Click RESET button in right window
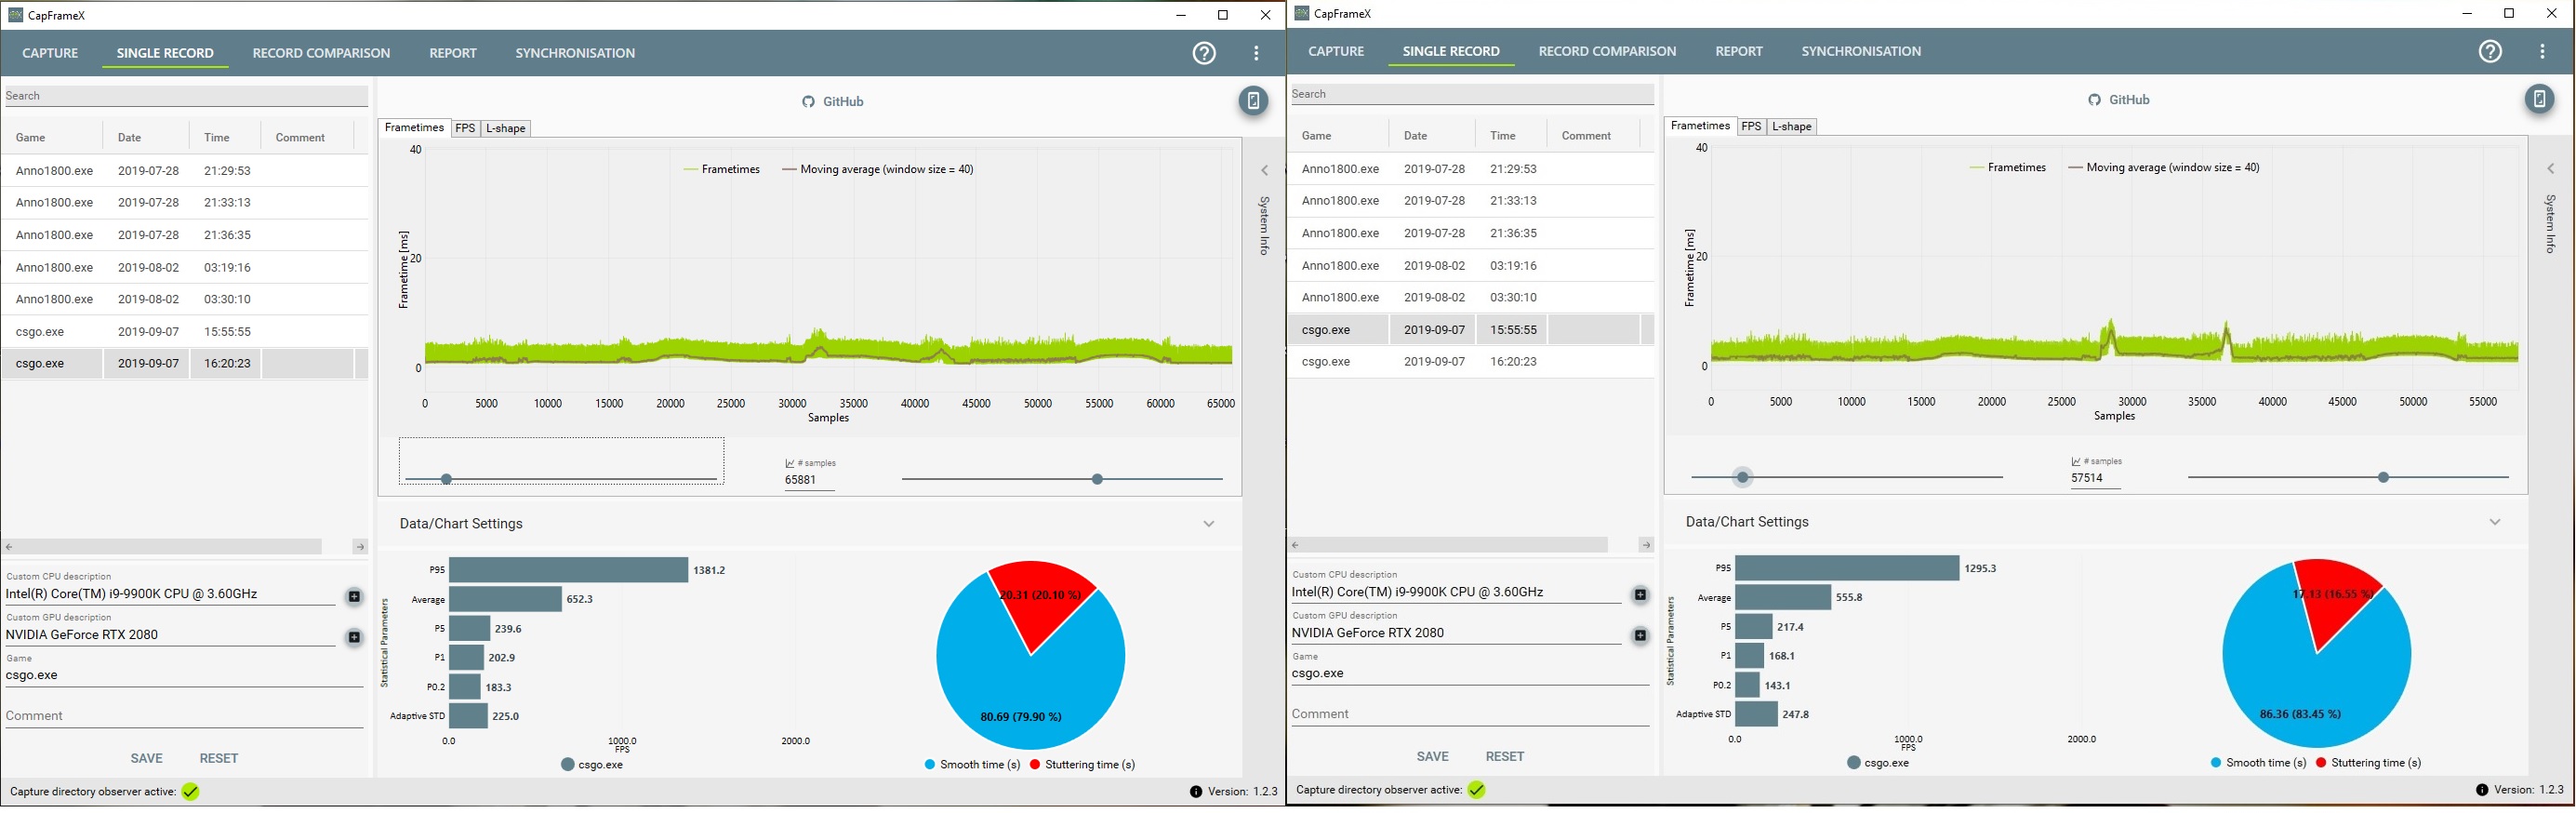 [1505, 756]
